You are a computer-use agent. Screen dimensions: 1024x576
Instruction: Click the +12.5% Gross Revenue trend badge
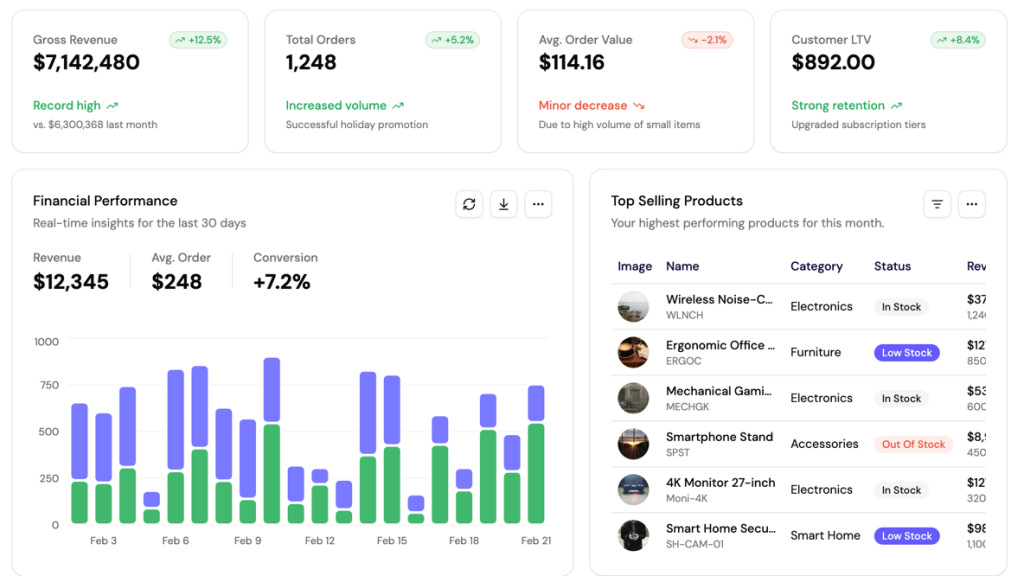[x=198, y=40]
